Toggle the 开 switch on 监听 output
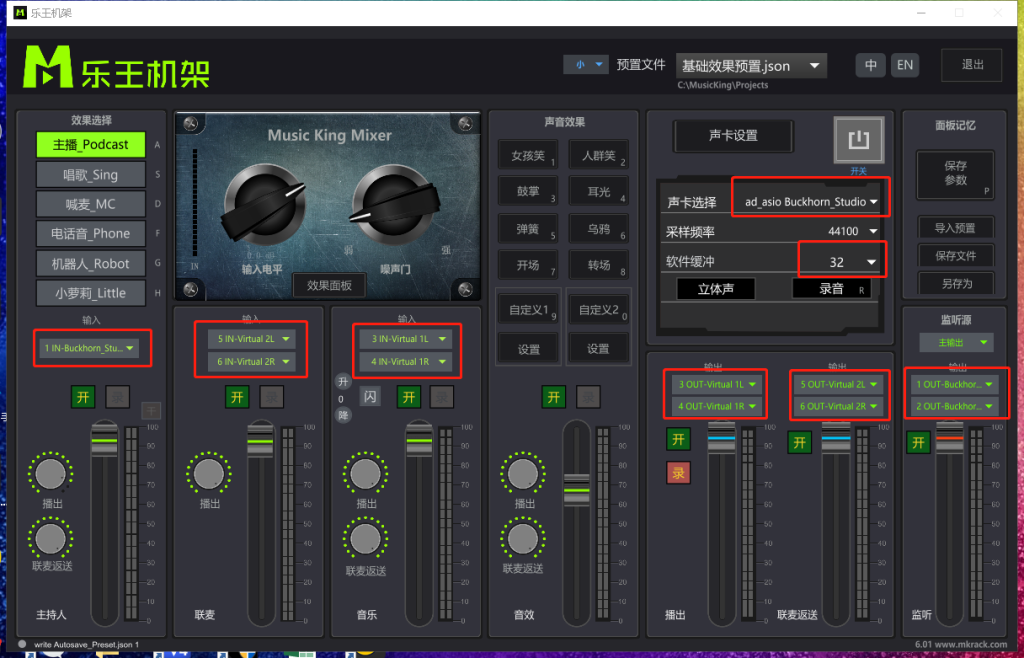The width and height of the screenshot is (1024, 658). tap(918, 443)
